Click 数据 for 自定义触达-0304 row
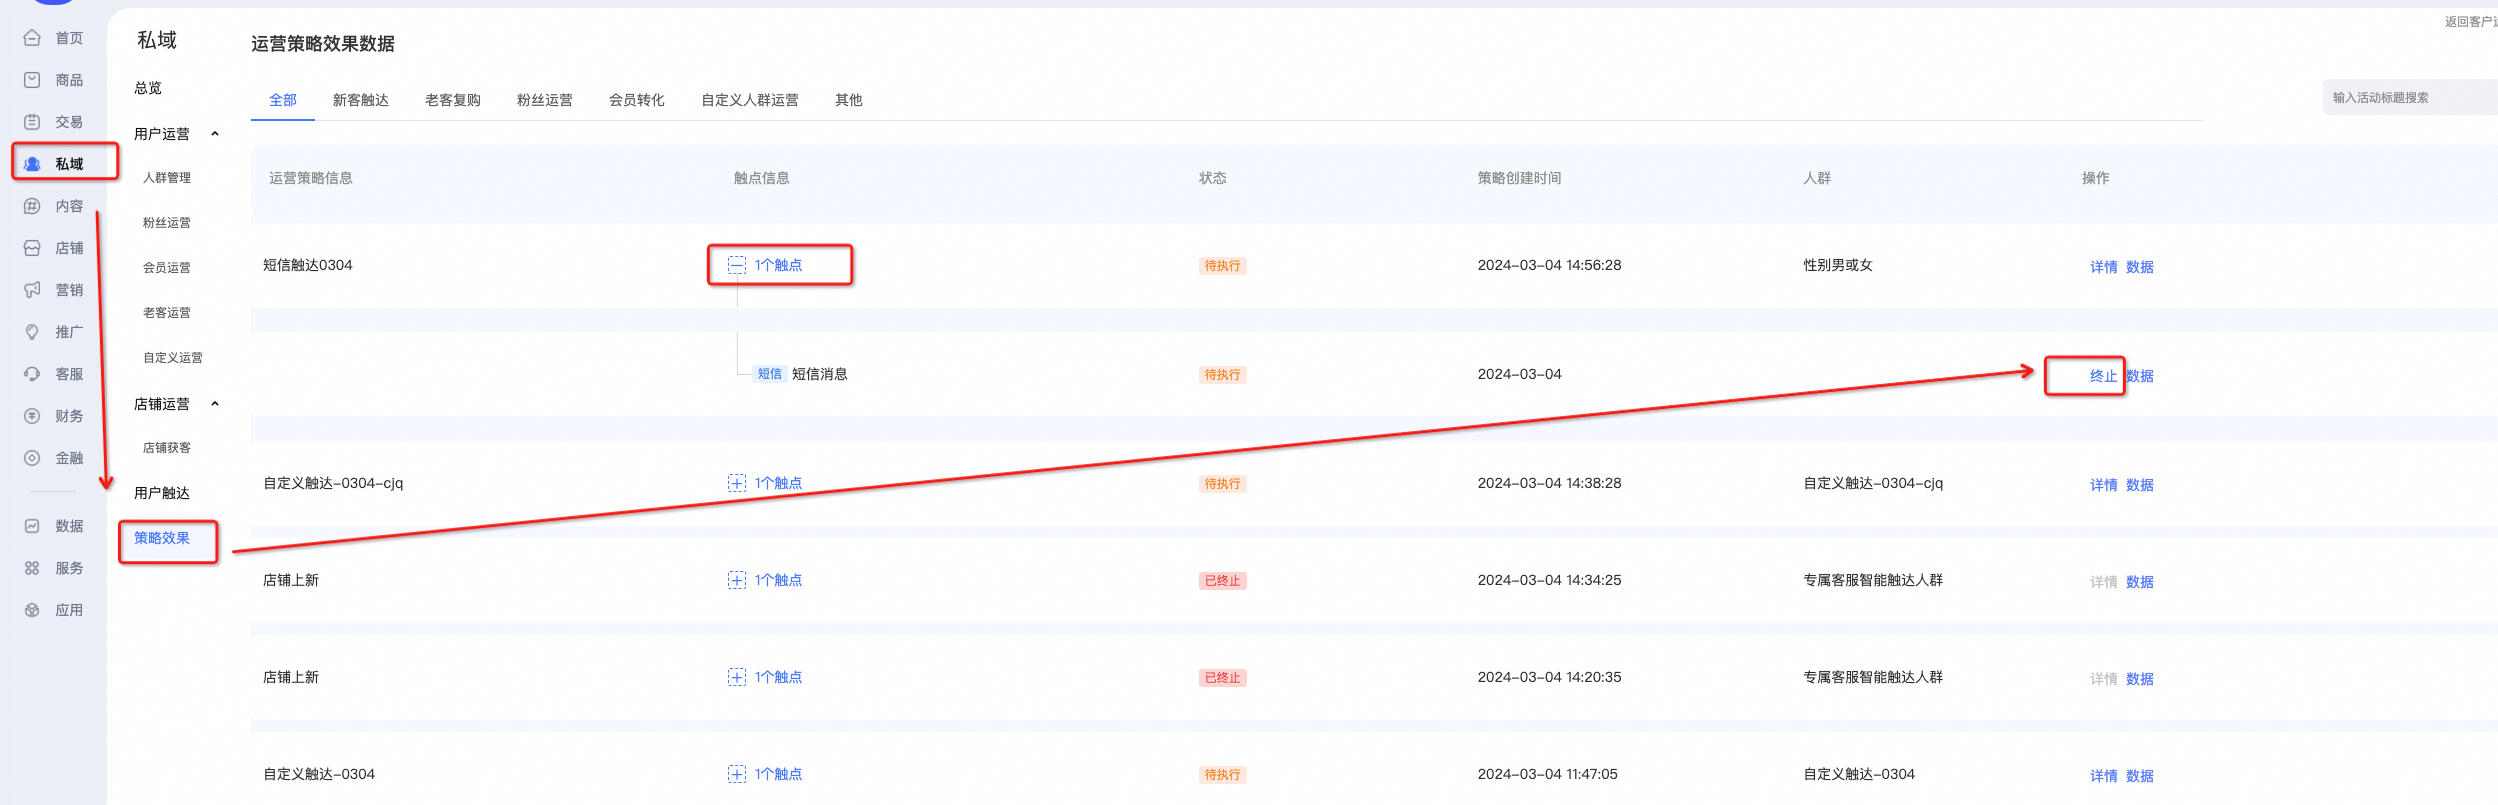This screenshot has height=805, width=2498. (x=2140, y=776)
